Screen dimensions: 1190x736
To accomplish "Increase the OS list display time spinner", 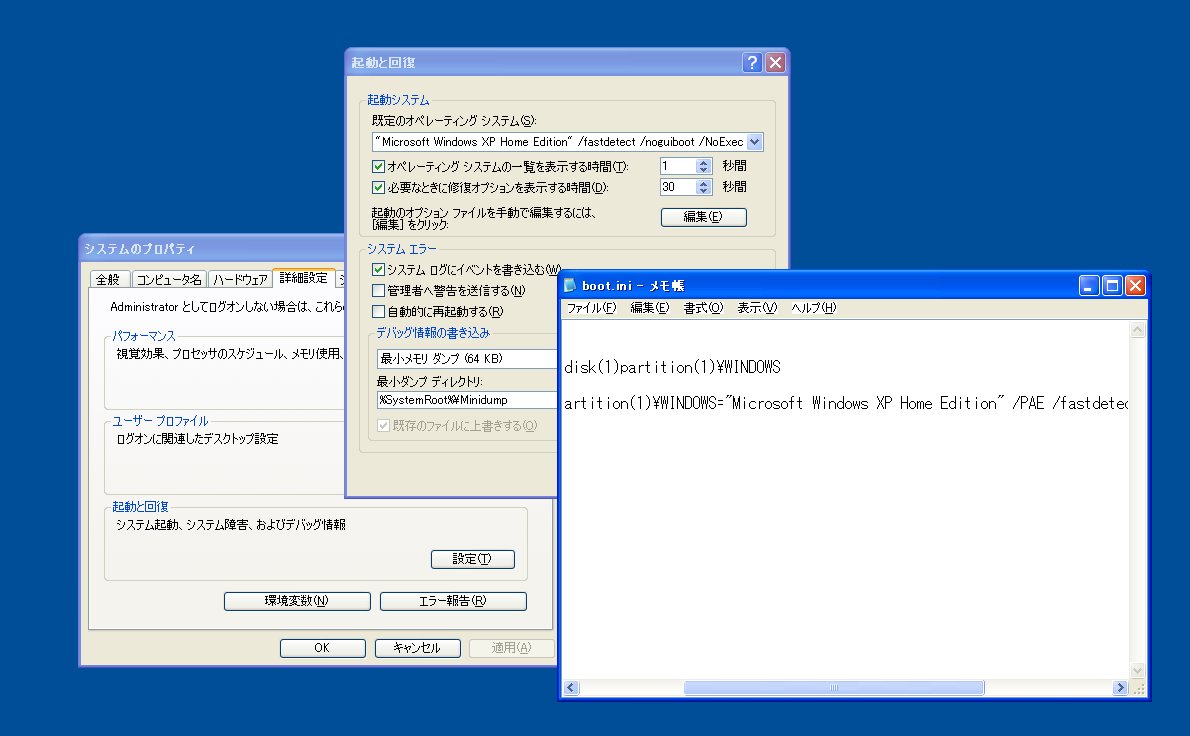I will click(x=704, y=162).
